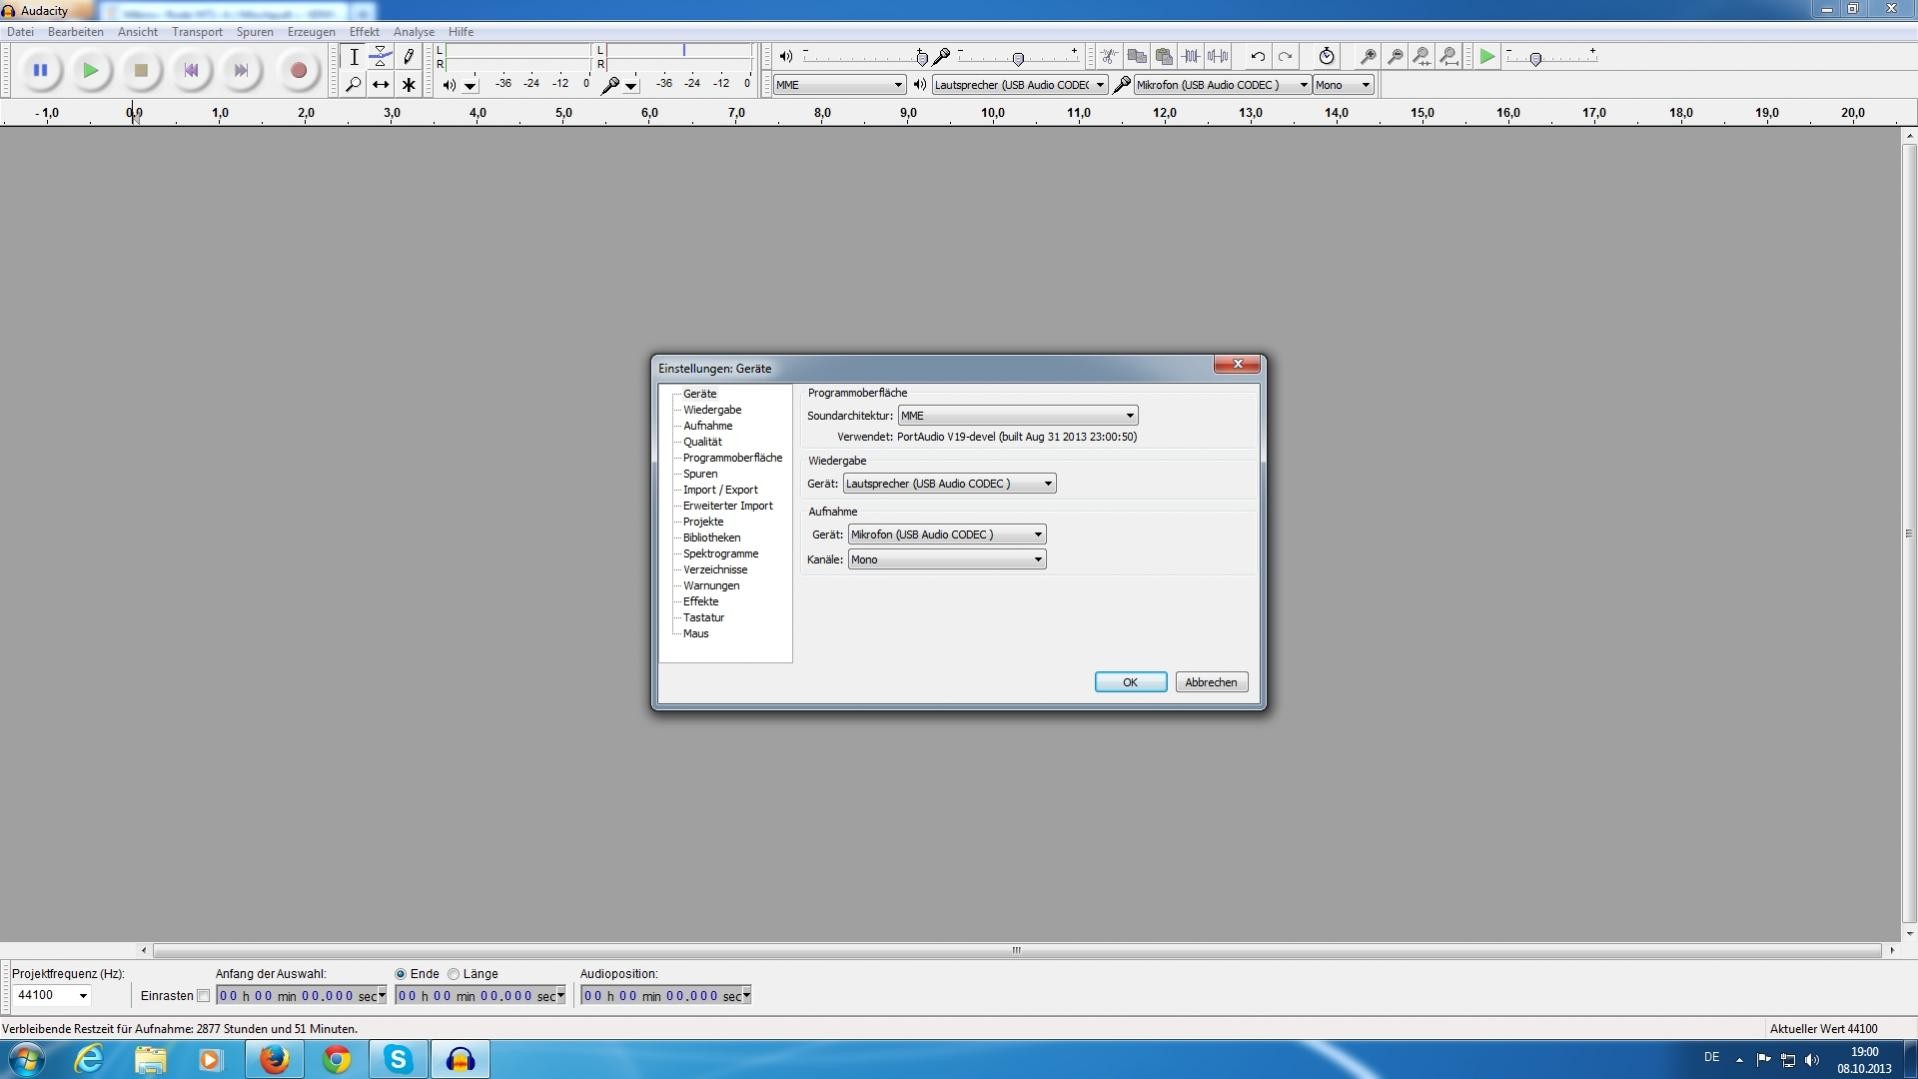
Task: Click the Sync-Lock clock icon
Action: 1326,57
